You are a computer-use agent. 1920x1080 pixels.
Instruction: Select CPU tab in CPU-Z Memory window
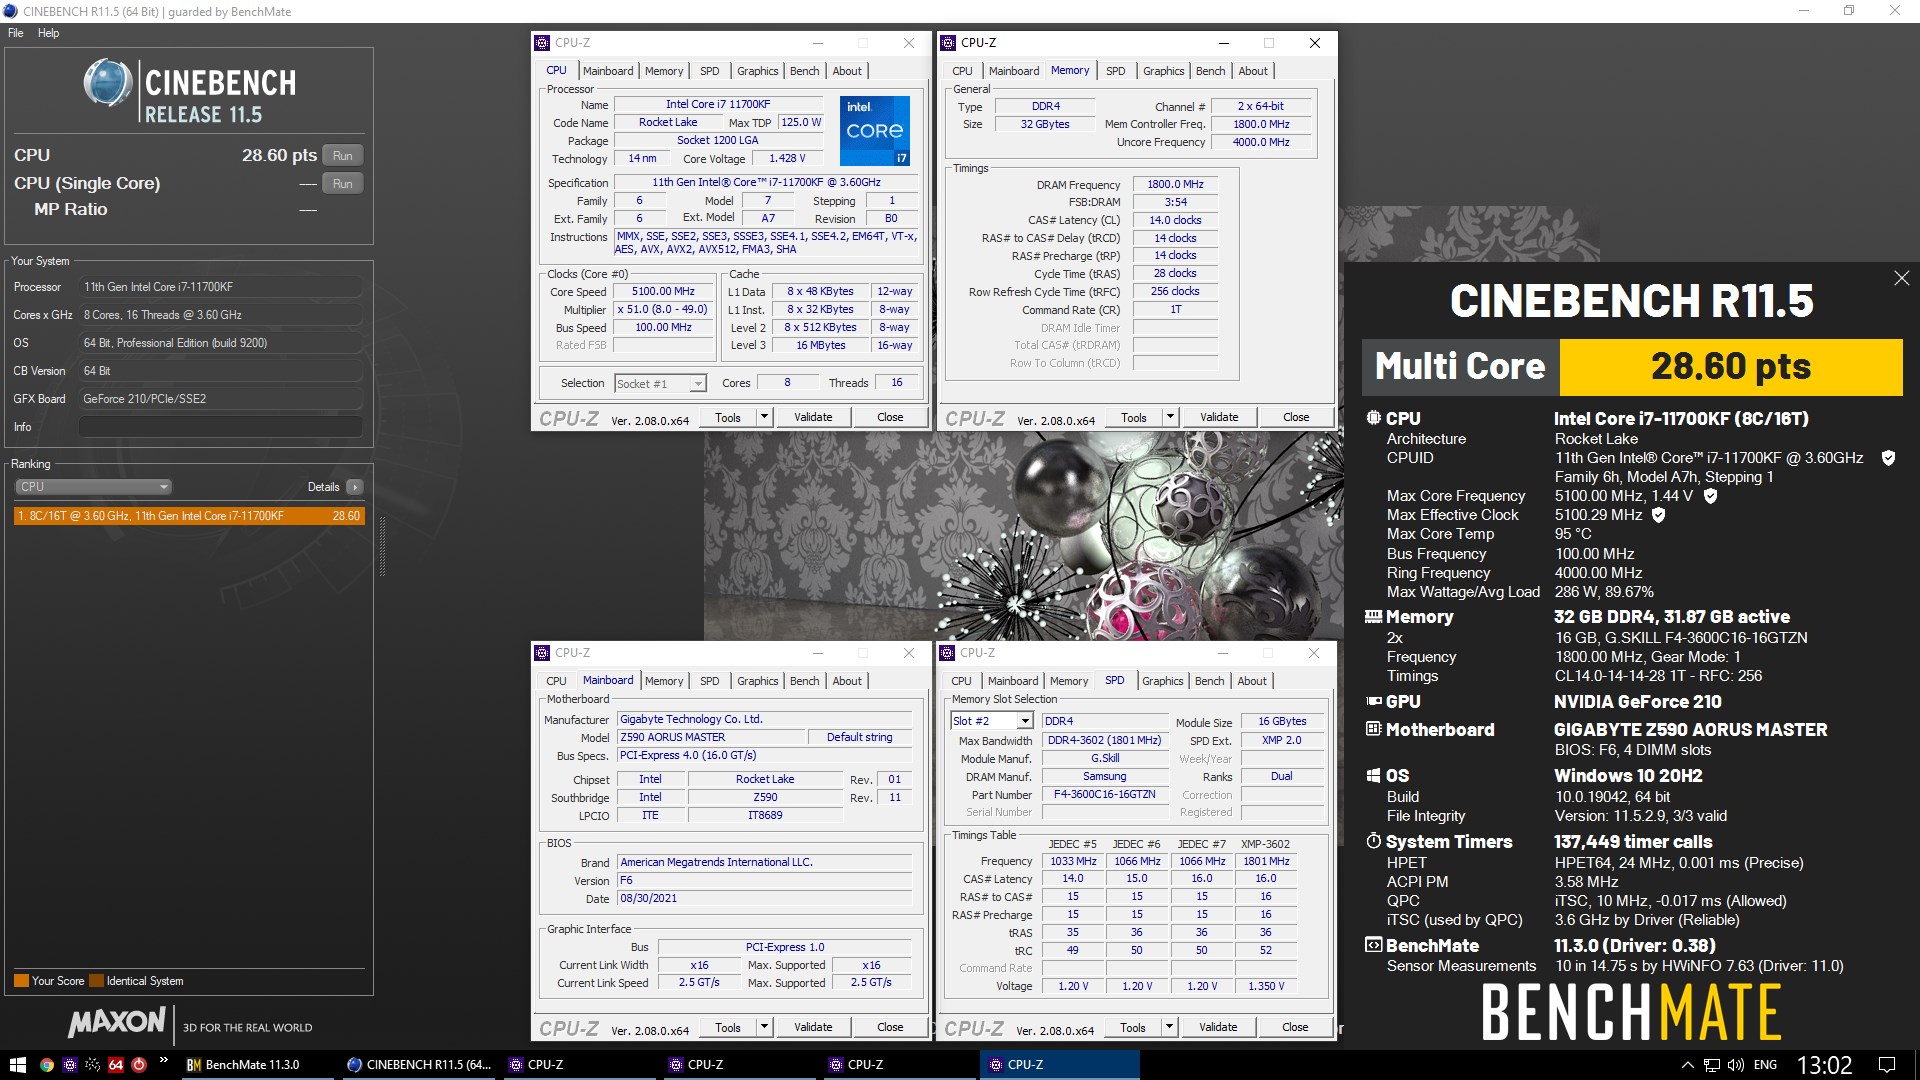click(x=962, y=71)
